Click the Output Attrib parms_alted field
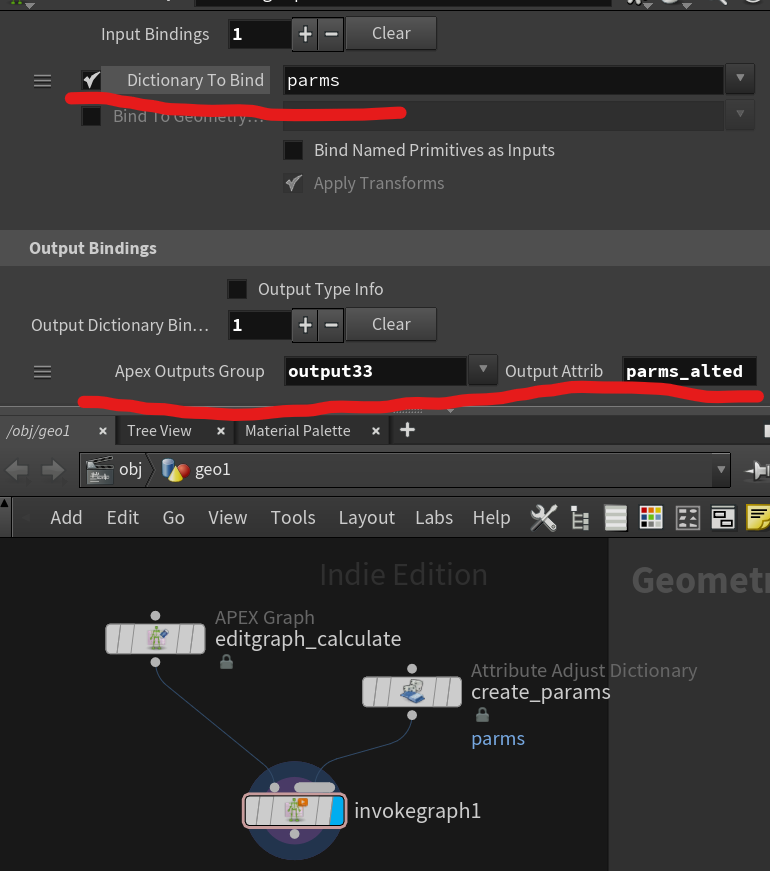This screenshot has width=770, height=871. (688, 371)
